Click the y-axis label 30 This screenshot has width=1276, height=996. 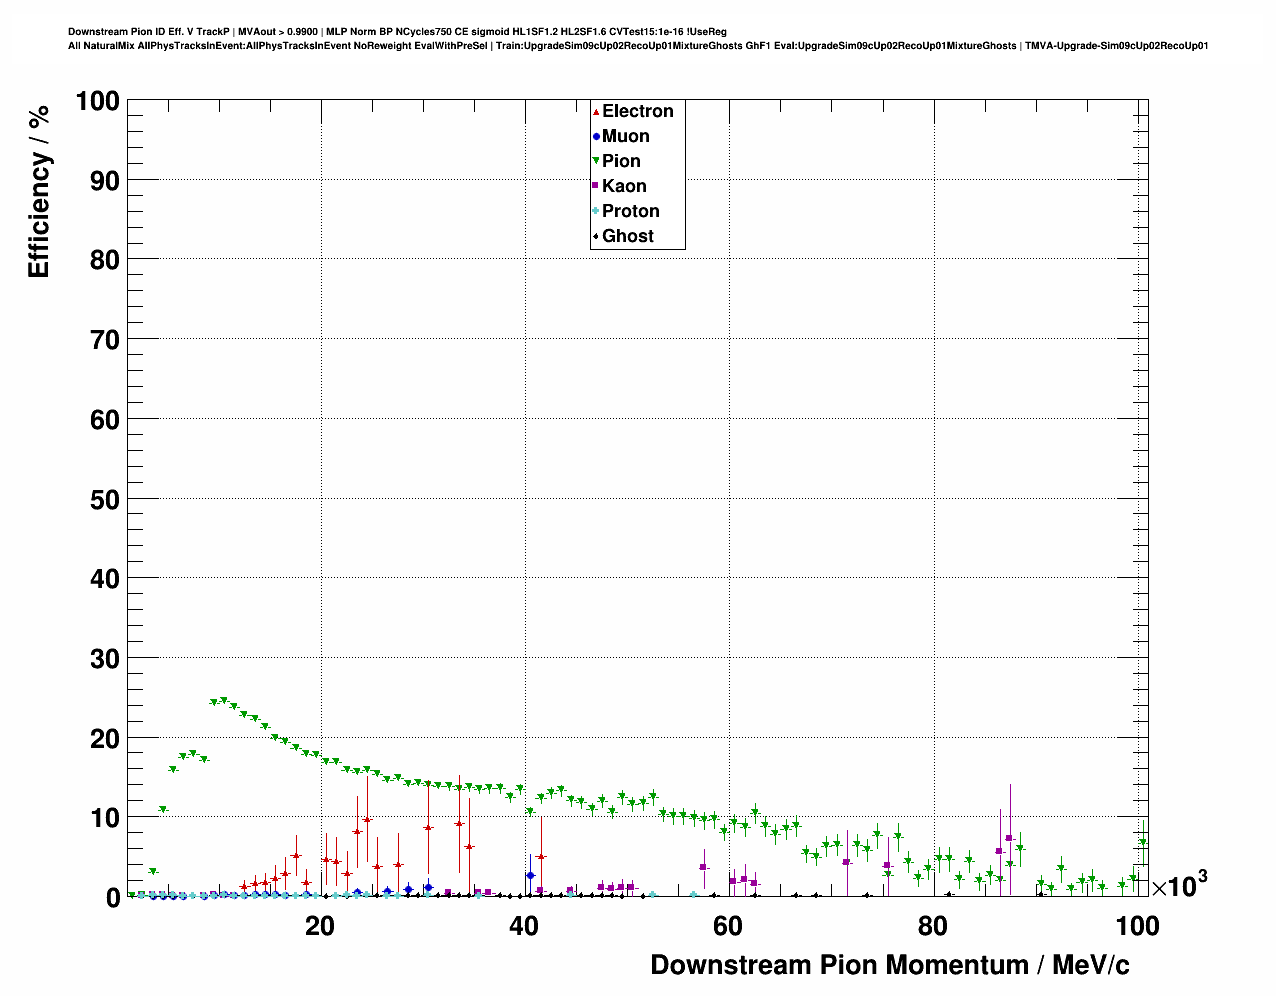(105, 659)
